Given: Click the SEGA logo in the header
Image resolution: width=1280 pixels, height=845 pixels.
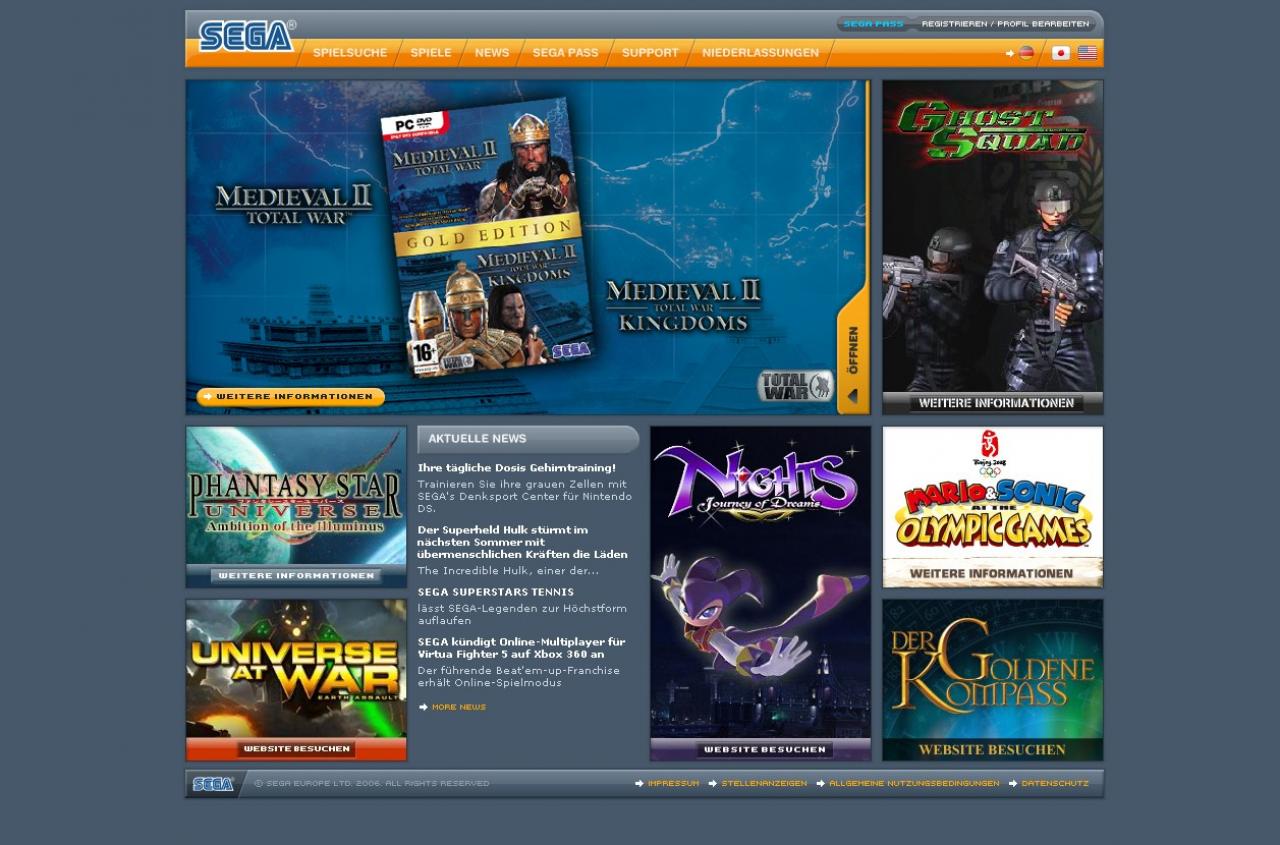Looking at the screenshot, I should pyautogui.click(x=246, y=36).
